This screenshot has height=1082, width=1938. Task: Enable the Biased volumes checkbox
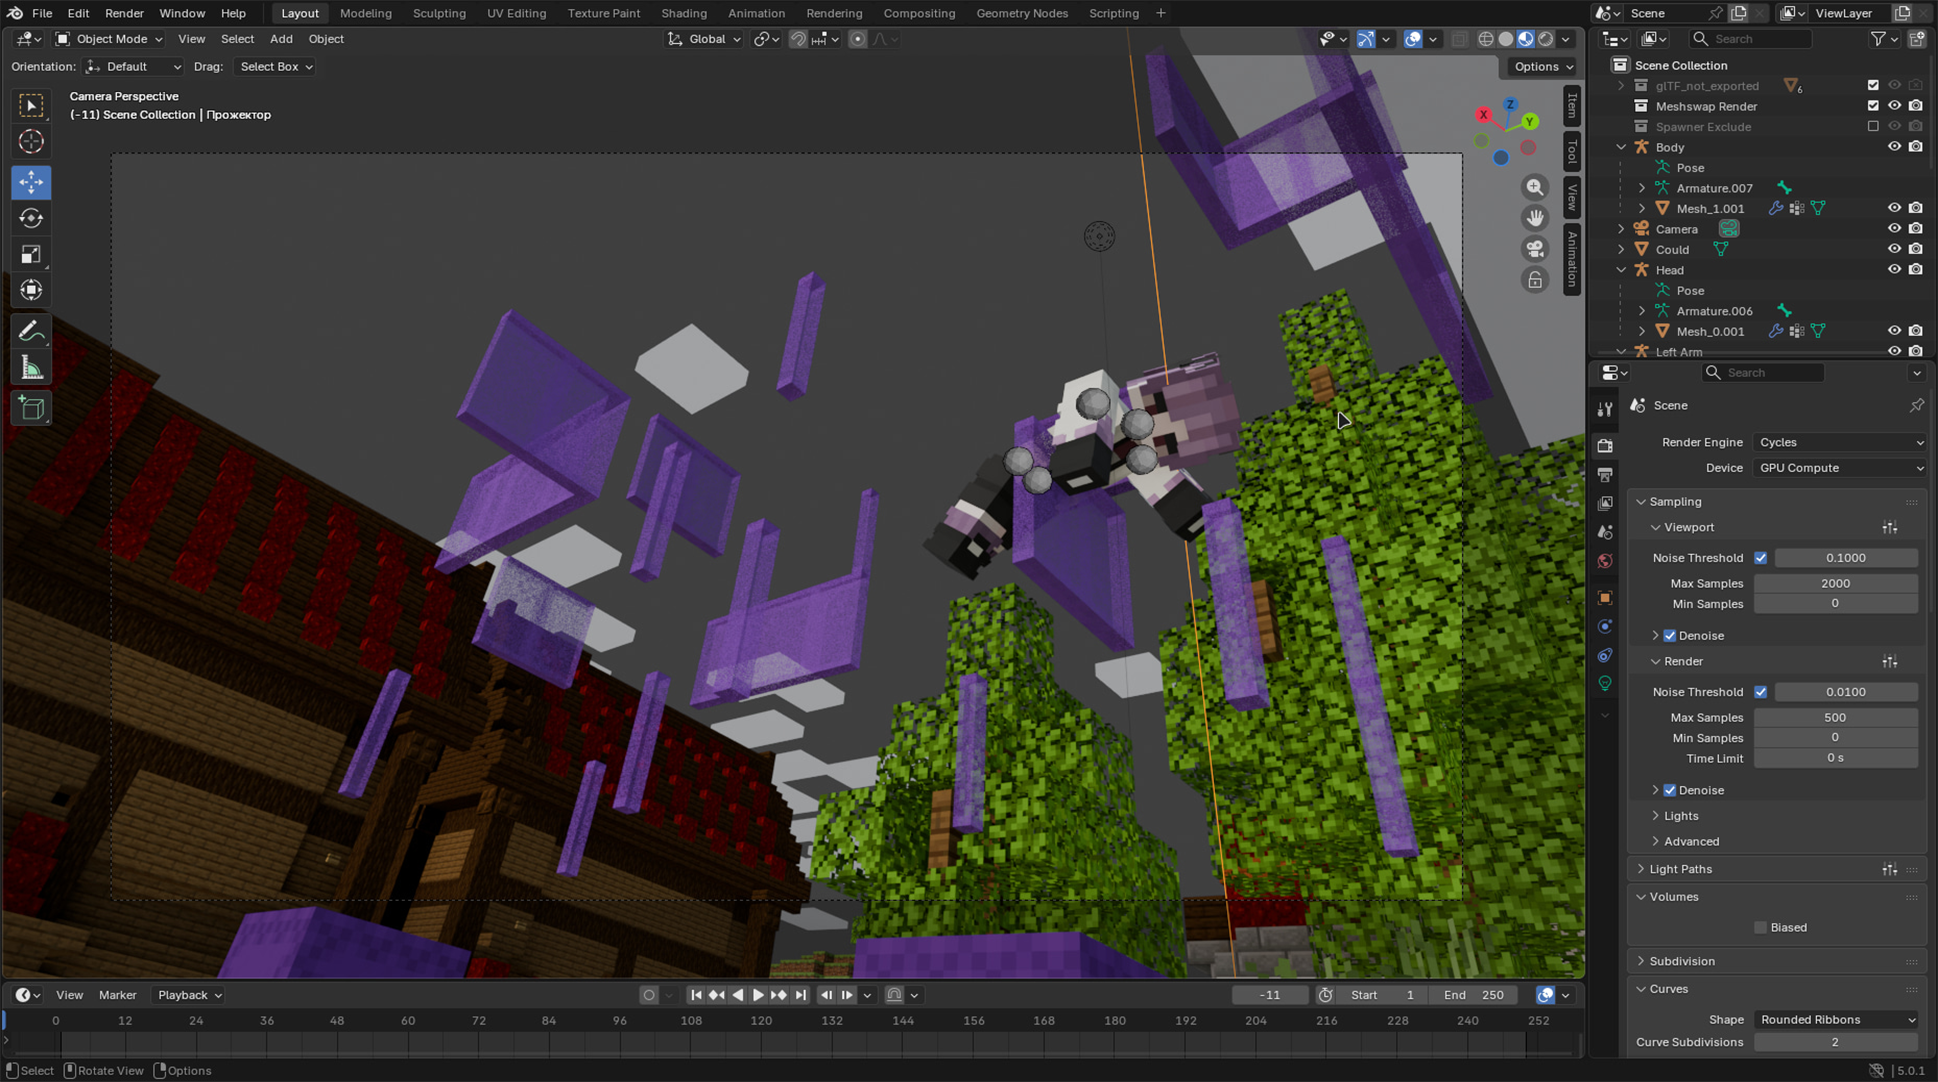(x=1760, y=927)
